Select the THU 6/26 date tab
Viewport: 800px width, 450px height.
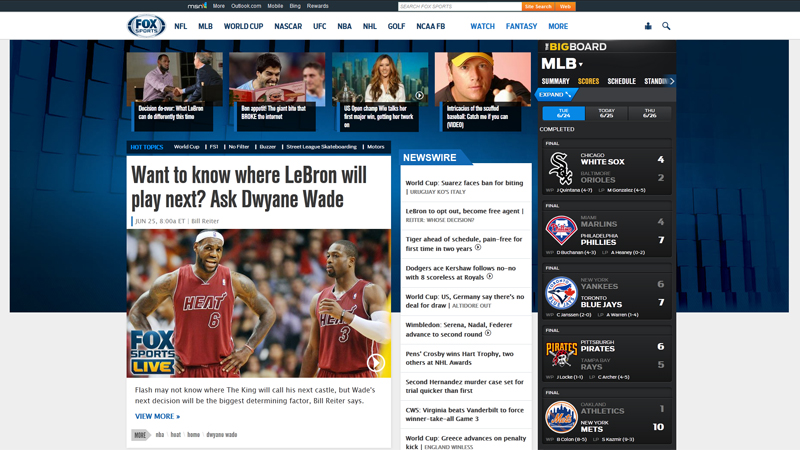coord(649,113)
